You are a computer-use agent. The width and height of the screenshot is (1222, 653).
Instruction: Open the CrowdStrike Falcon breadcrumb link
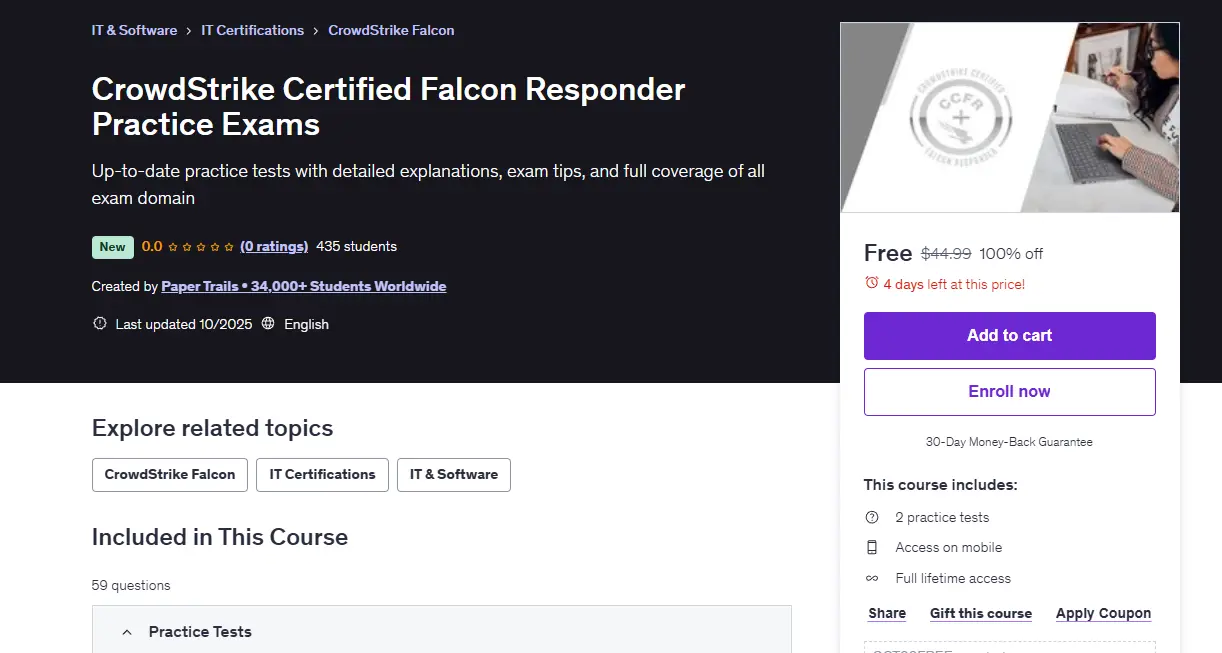(391, 30)
